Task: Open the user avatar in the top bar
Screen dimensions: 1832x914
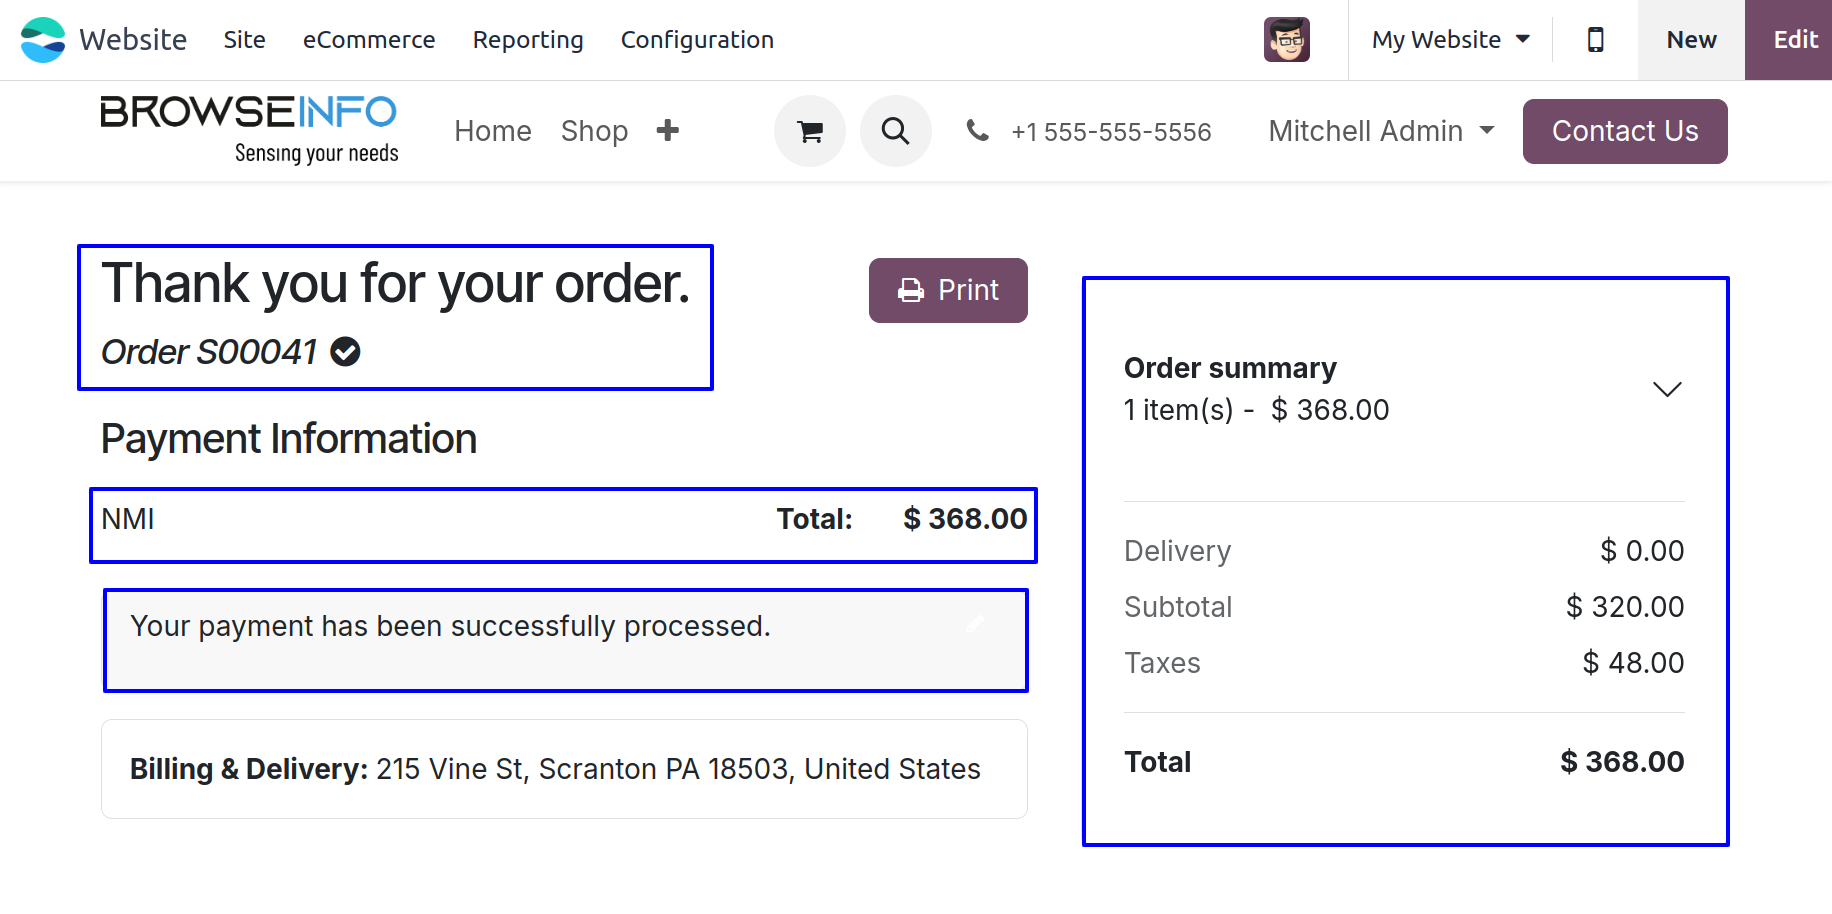Action: [1287, 40]
